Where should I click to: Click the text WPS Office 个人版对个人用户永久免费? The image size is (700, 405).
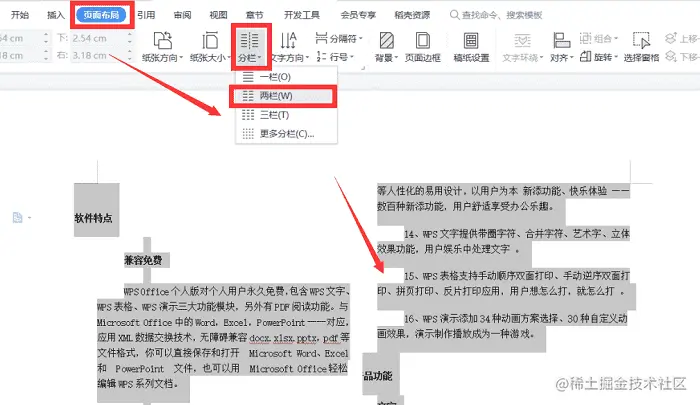pyautogui.click(x=204, y=292)
